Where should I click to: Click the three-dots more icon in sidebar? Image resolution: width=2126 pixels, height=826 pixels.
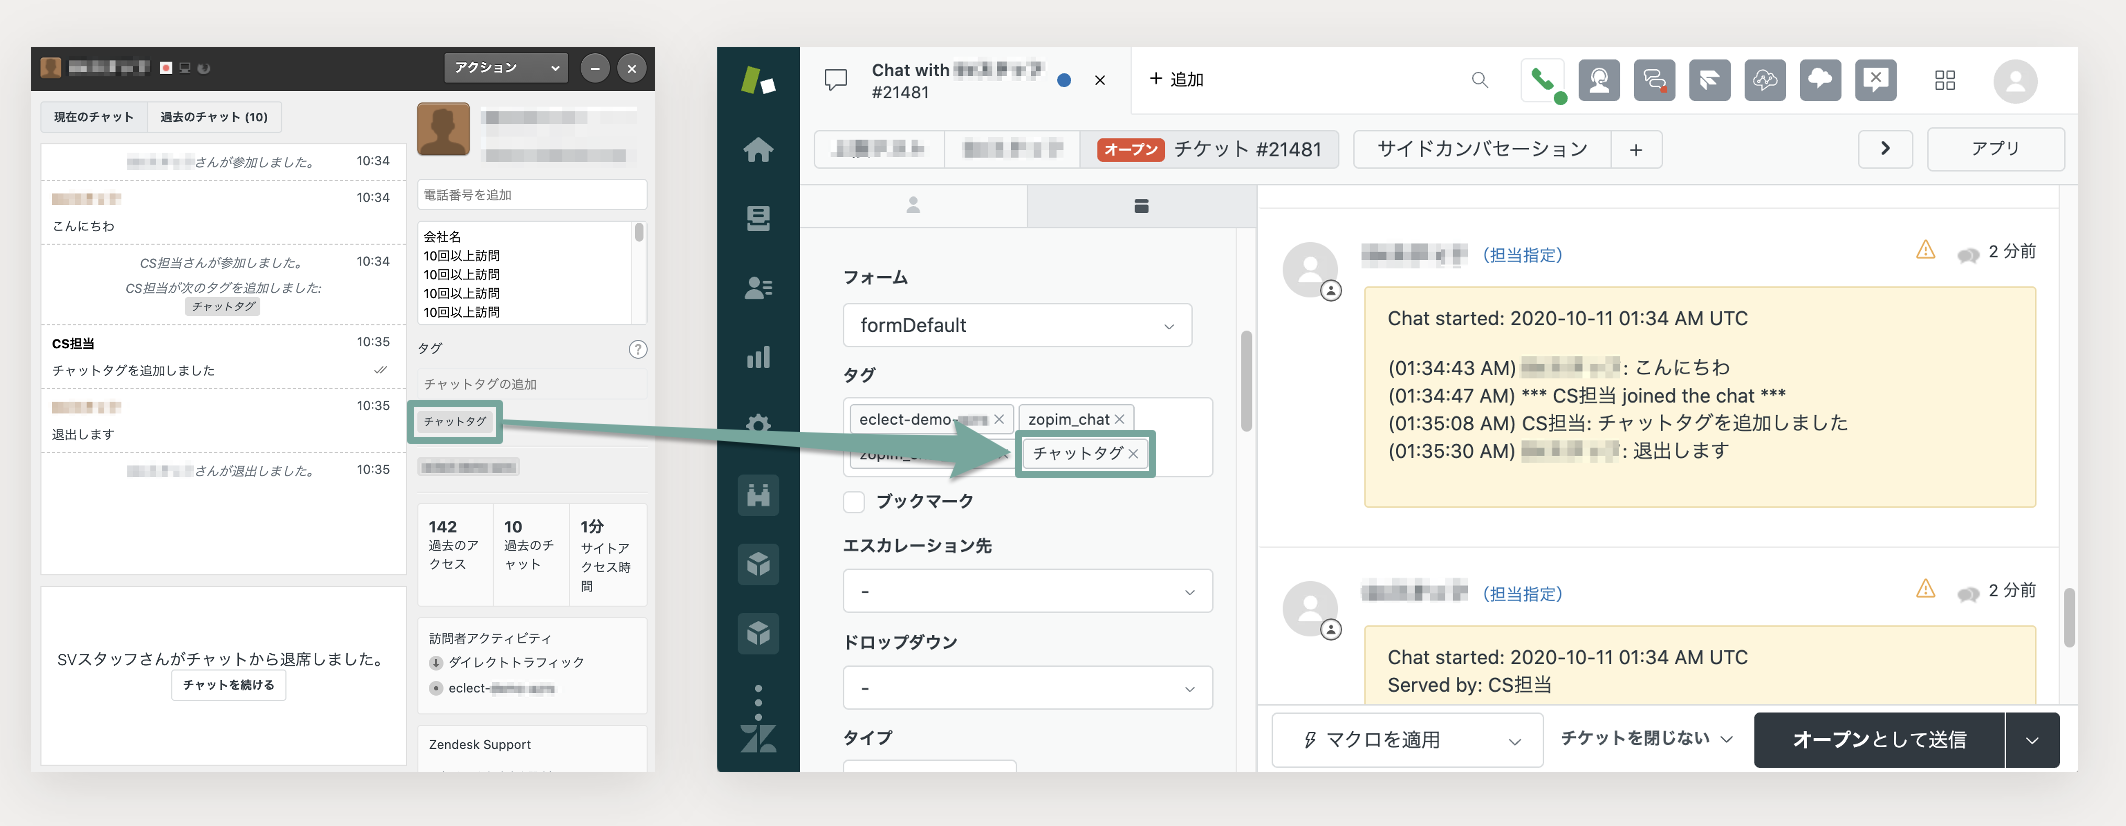pos(758,702)
